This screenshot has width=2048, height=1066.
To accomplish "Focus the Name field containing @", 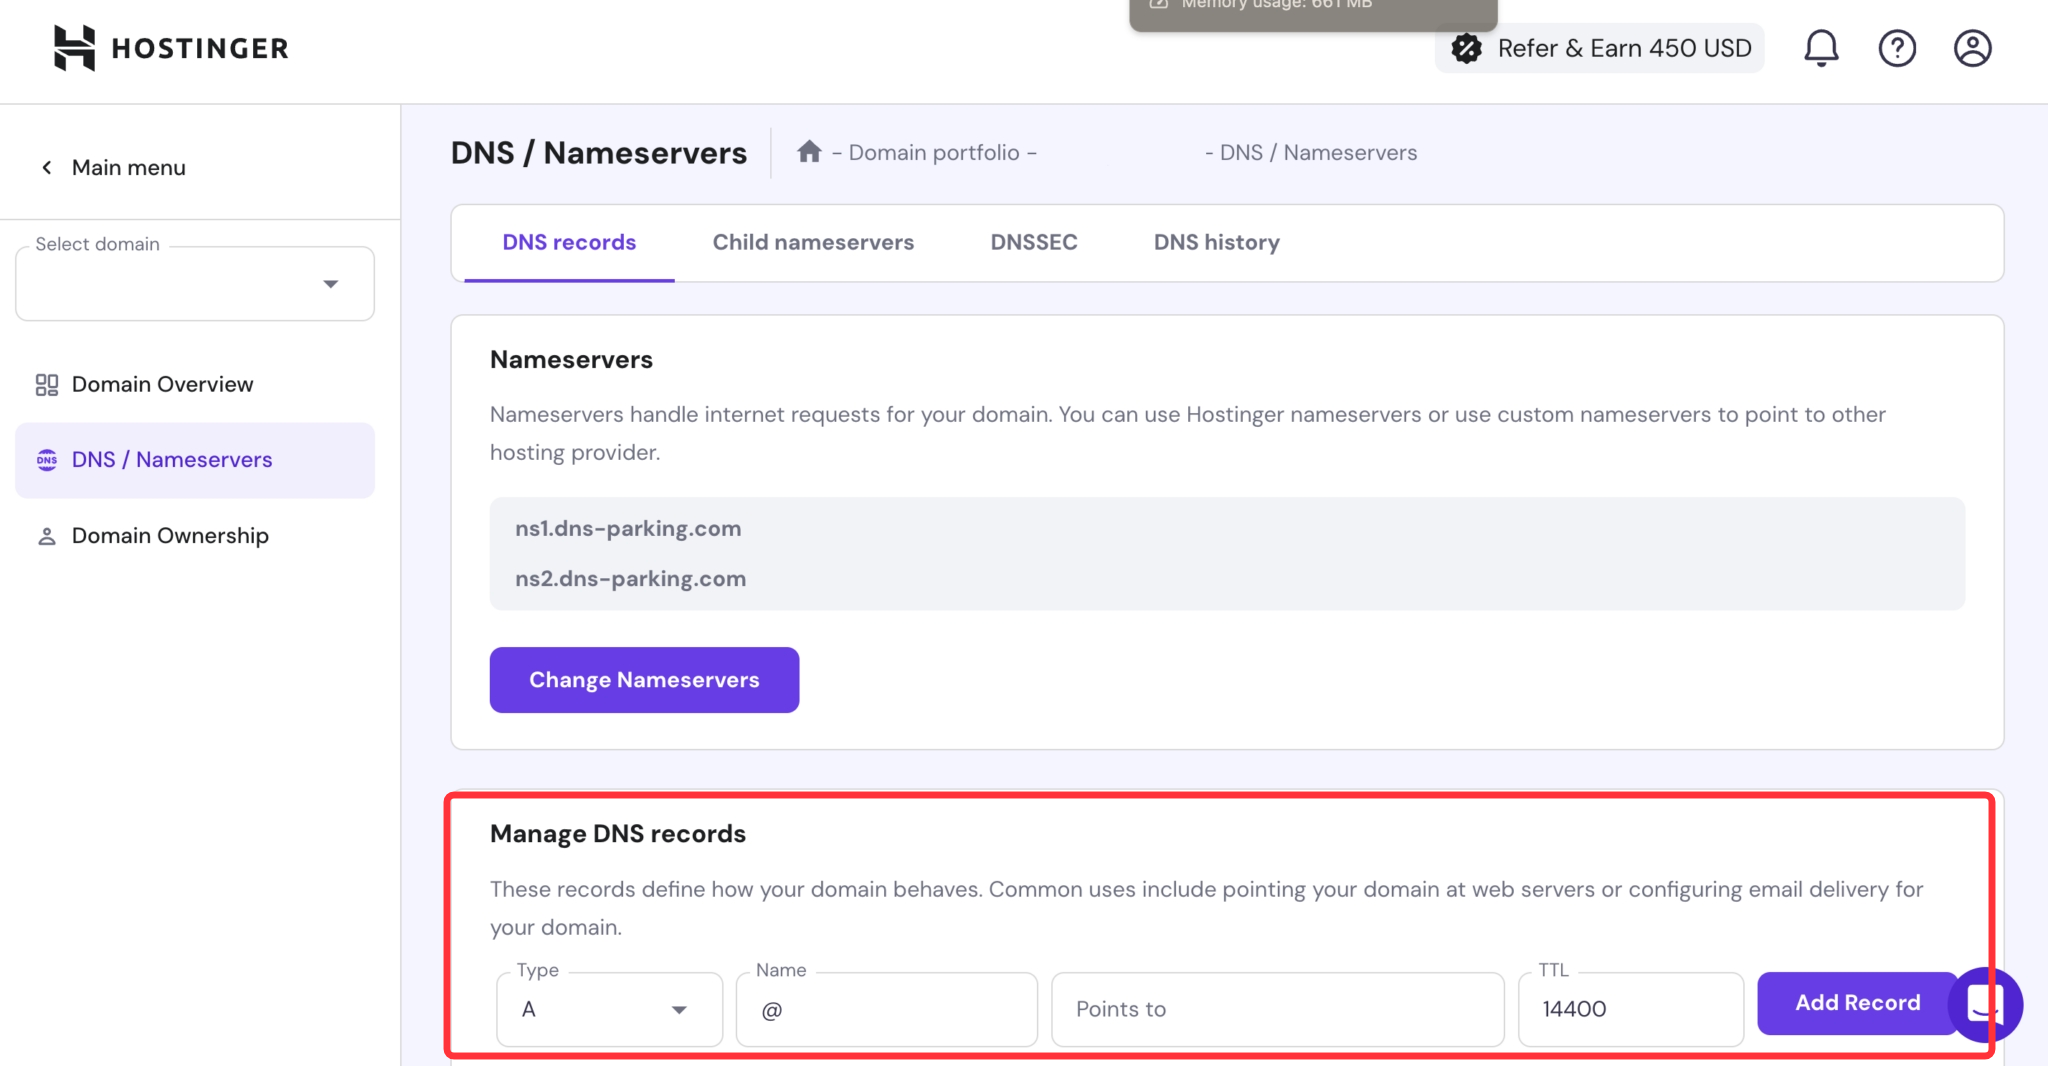I will 887,1009.
